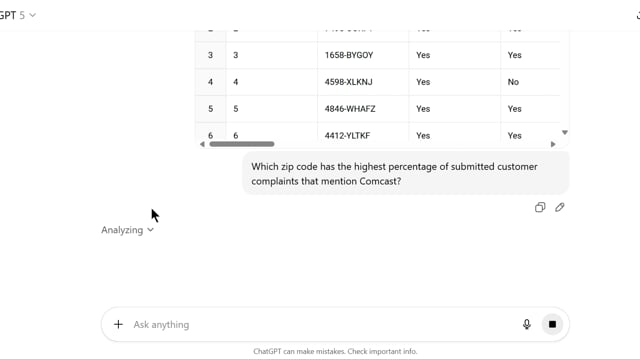The width and height of the screenshot is (640, 360).
Task: Click the Comcast complaints question bubble
Action: (406, 173)
